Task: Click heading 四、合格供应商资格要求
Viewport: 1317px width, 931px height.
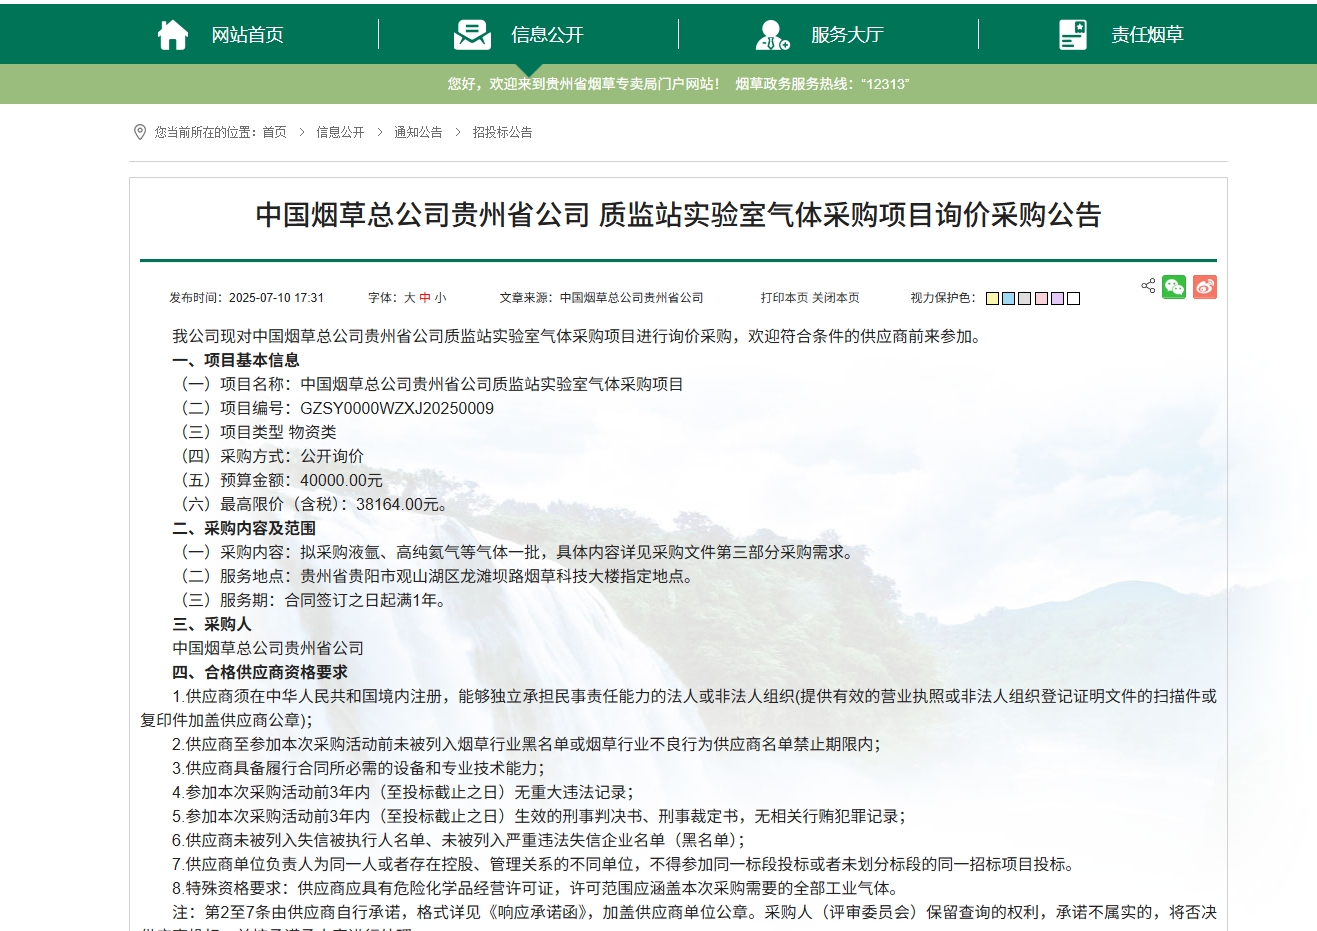Action: (260, 672)
